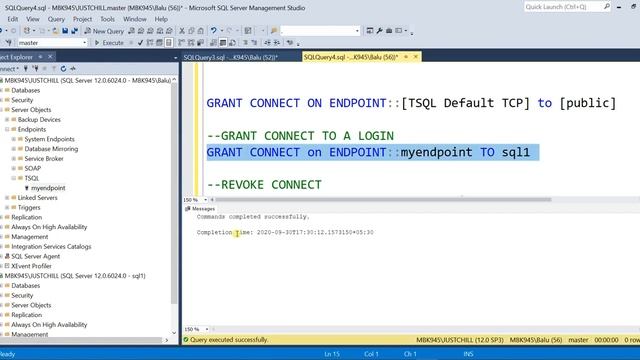The height and width of the screenshot is (360, 640).
Task: Click the Solution Explorer window icon
Action: point(370,31)
